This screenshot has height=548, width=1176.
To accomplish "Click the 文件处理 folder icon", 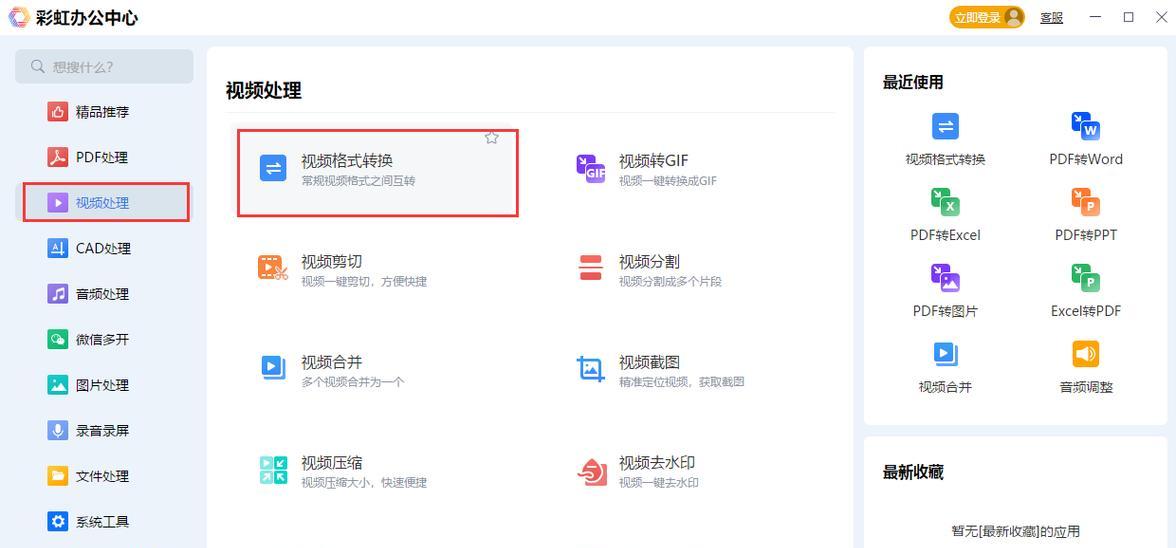I will (x=58, y=476).
